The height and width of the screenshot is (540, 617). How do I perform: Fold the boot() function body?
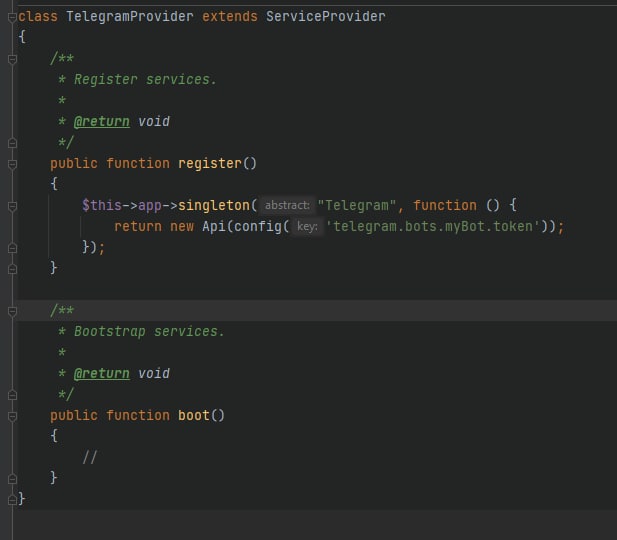pyautogui.click(x=12, y=416)
